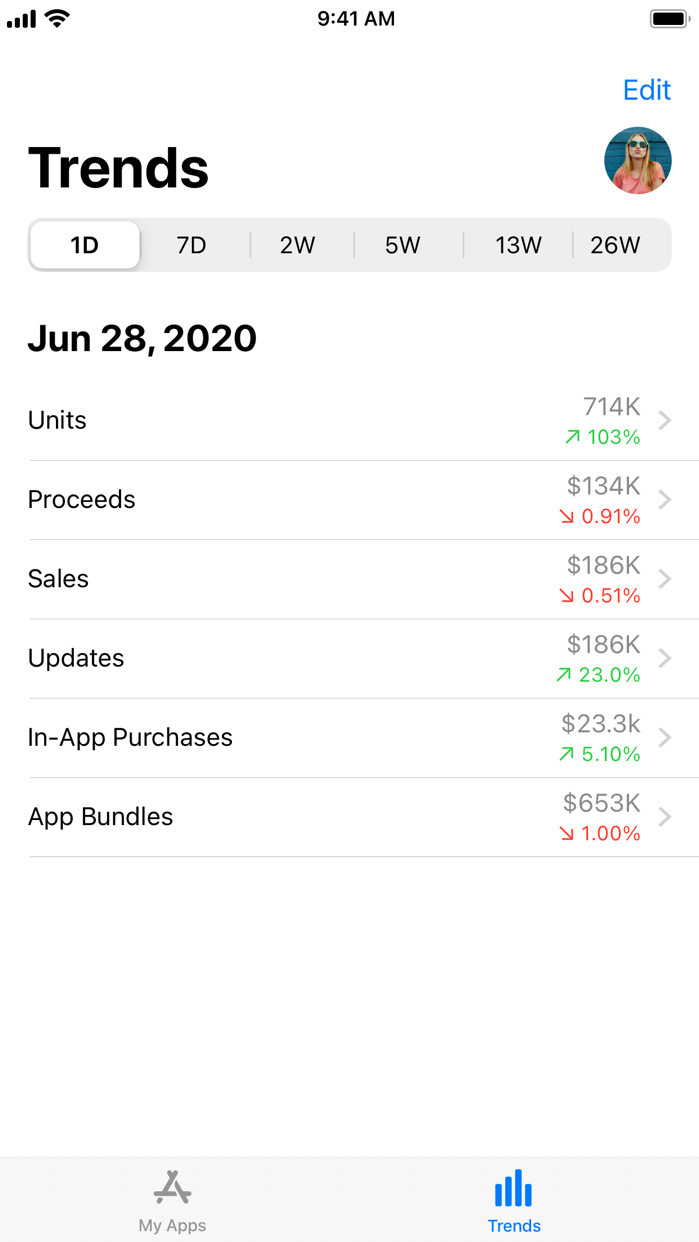Tap the Trends bar chart icon
This screenshot has width=699, height=1242.
(514, 1188)
